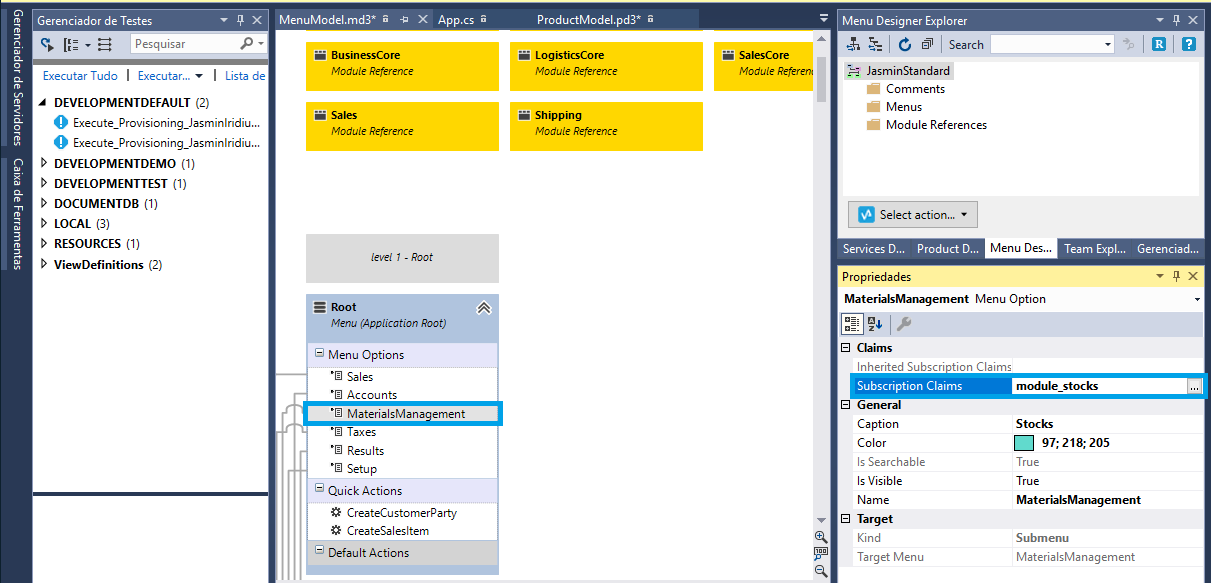1211x583 pixels.
Task: Click the Lista de link in test manager
Action: [x=245, y=76]
